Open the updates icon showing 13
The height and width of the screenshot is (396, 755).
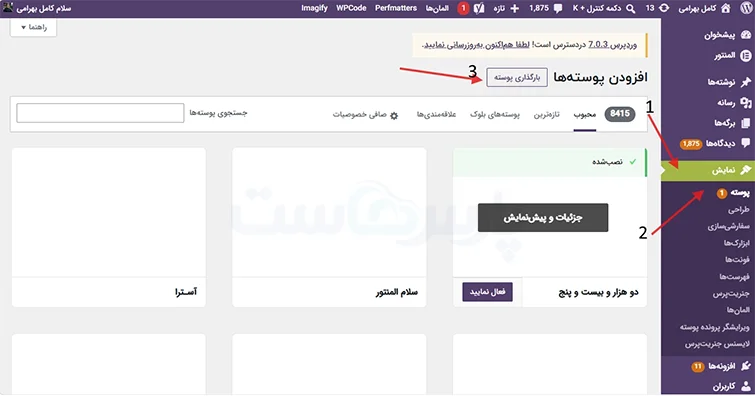pos(664,8)
